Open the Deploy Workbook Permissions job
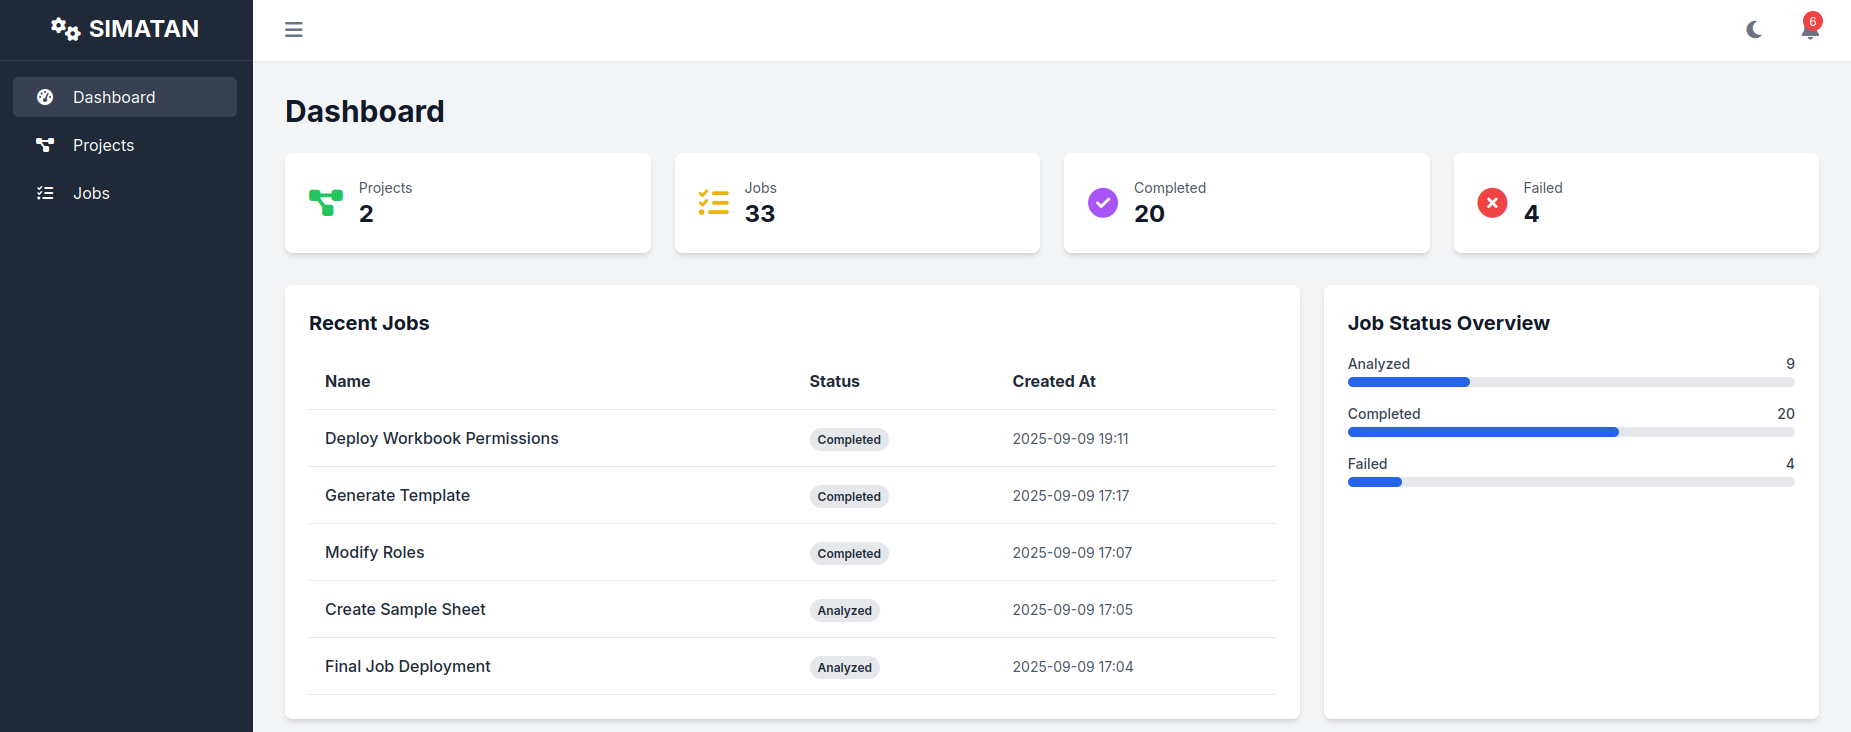This screenshot has width=1851, height=732. click(x=442, y=438)
